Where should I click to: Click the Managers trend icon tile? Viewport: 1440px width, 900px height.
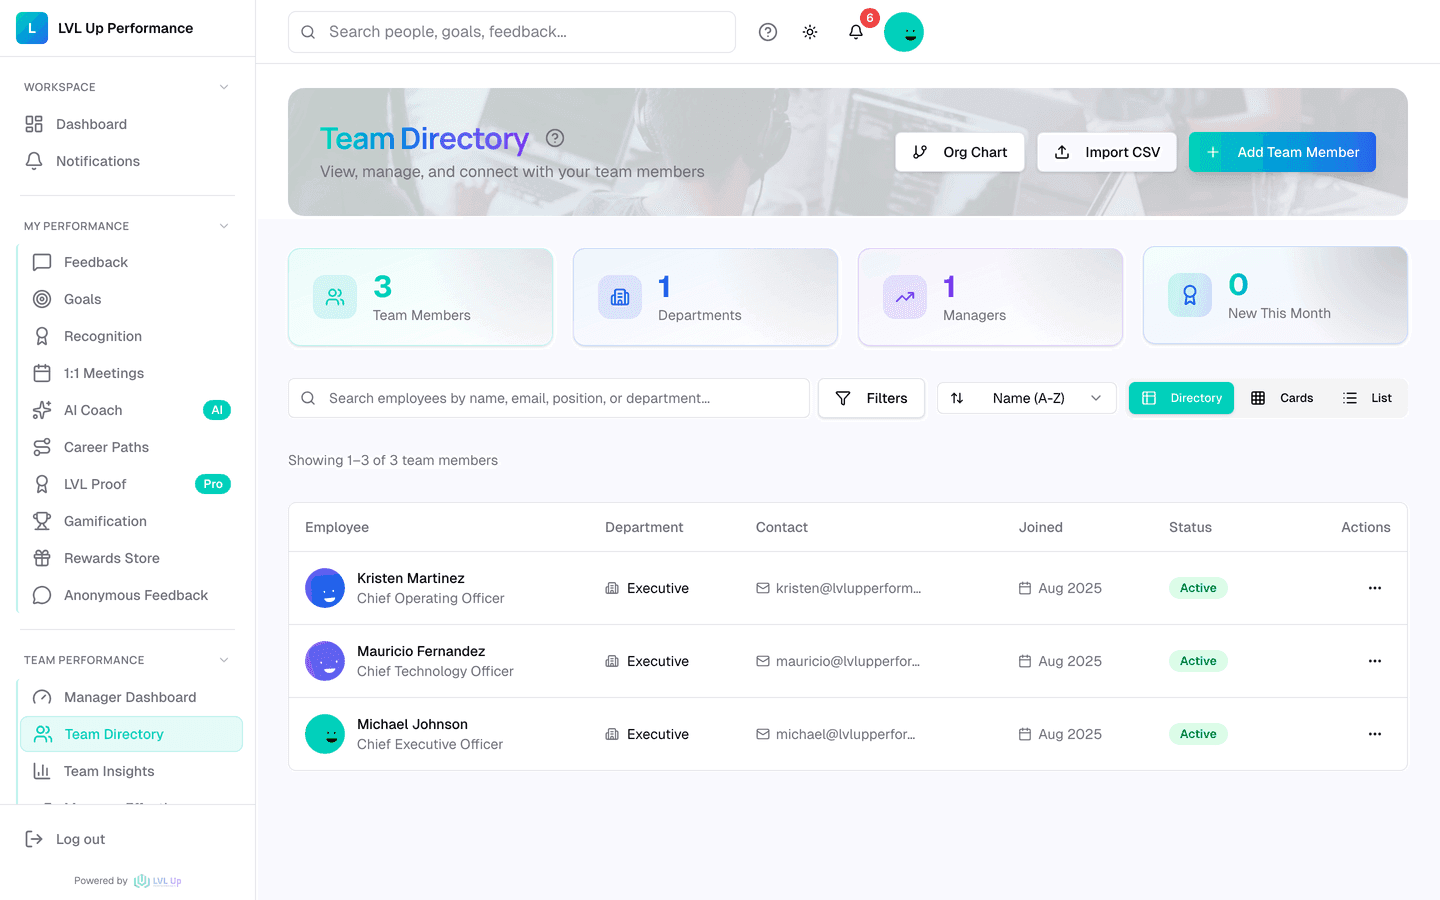pyautogui.click(x=905, y=297)
